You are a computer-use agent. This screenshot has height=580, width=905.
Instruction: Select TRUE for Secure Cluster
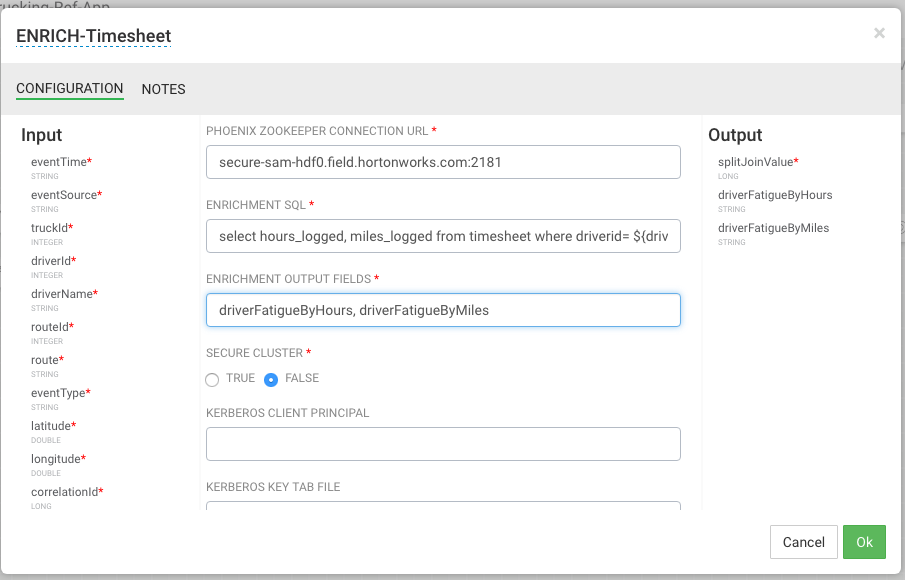(x=212, y=379)
